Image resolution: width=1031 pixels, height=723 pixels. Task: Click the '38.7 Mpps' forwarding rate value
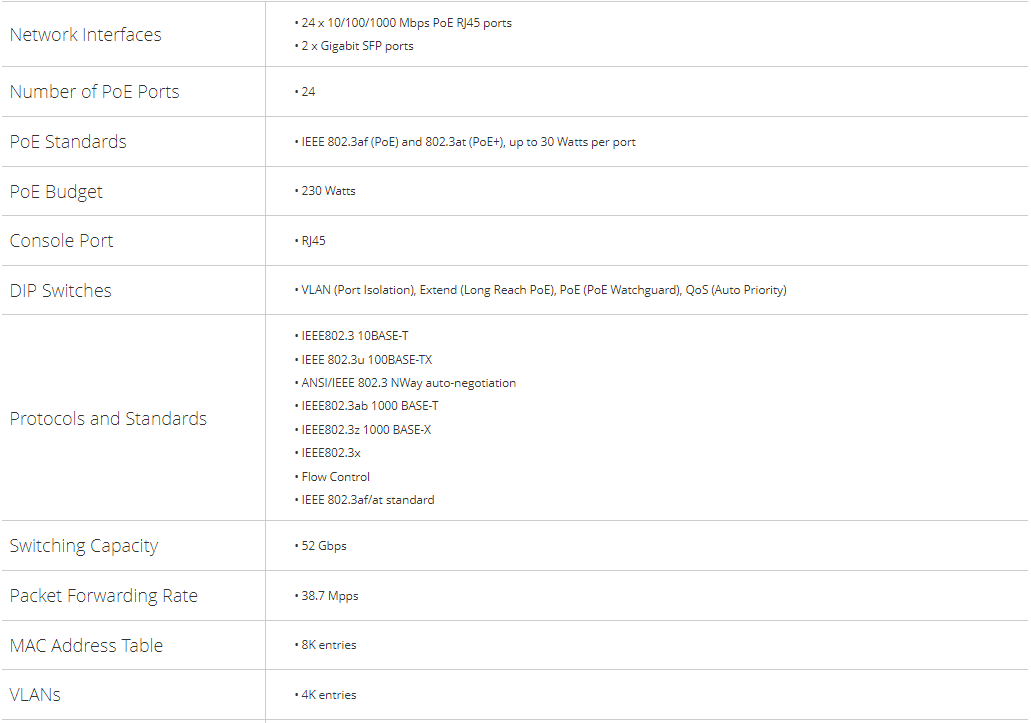[329, 596]
